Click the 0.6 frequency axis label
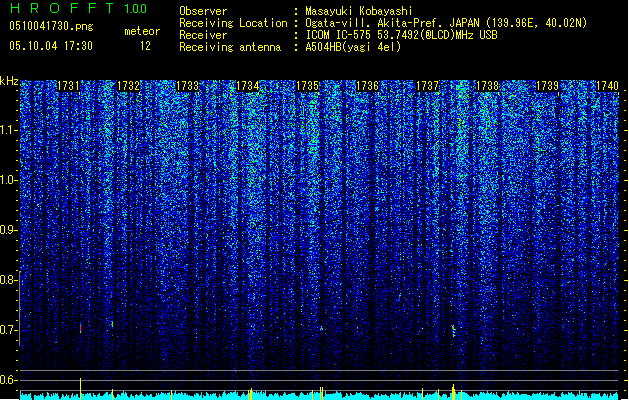Viewport: 629px width, 400px height. point(7,380)
